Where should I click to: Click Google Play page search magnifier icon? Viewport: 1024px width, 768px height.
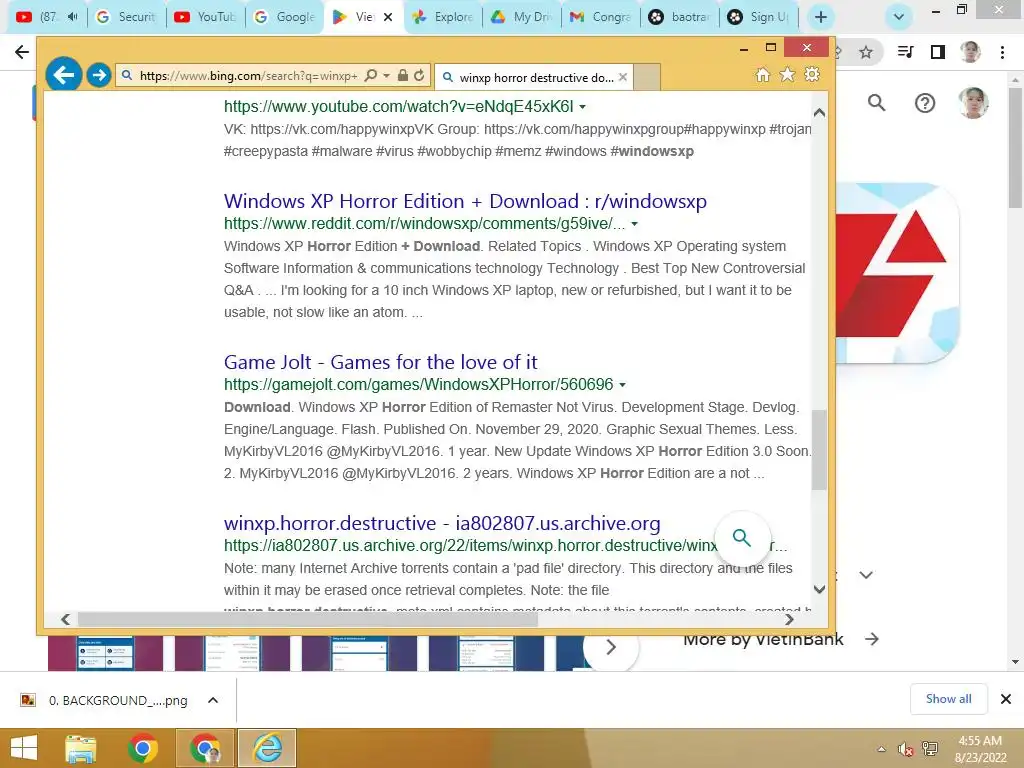tap(876, 103)
